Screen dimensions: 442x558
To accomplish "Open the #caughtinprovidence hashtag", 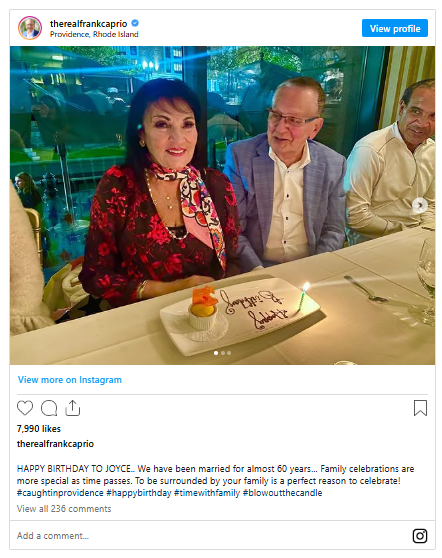I will pos(60,493).
